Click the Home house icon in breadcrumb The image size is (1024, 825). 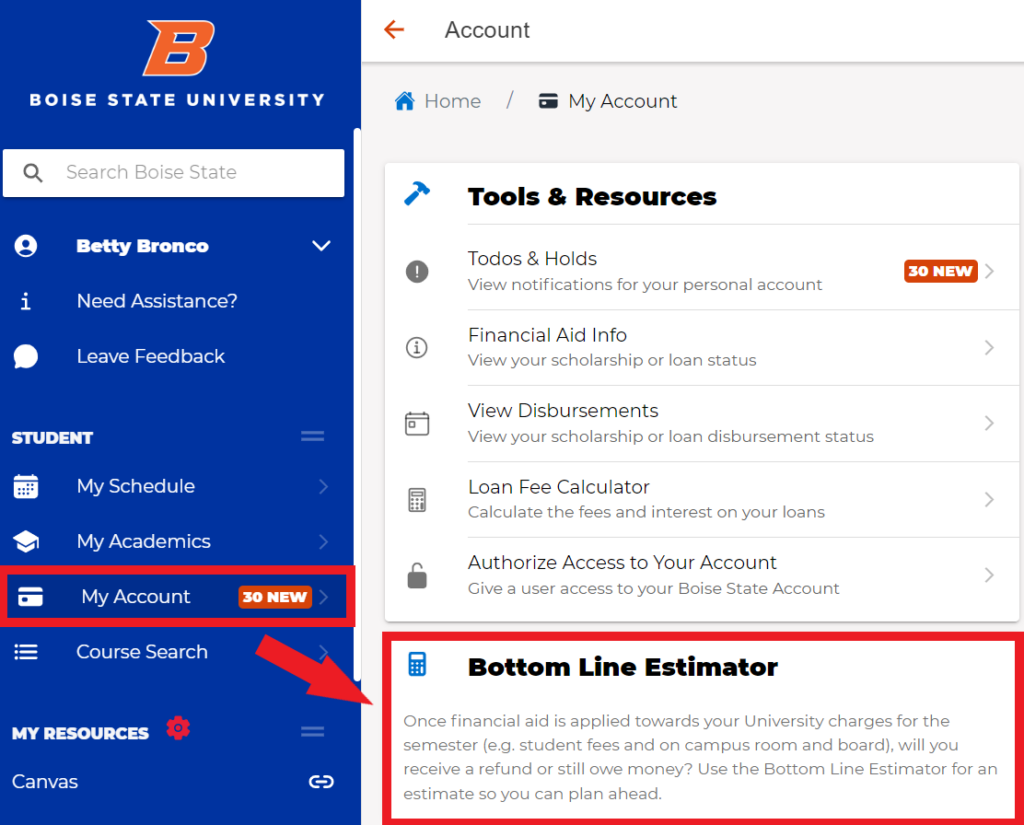405,101
